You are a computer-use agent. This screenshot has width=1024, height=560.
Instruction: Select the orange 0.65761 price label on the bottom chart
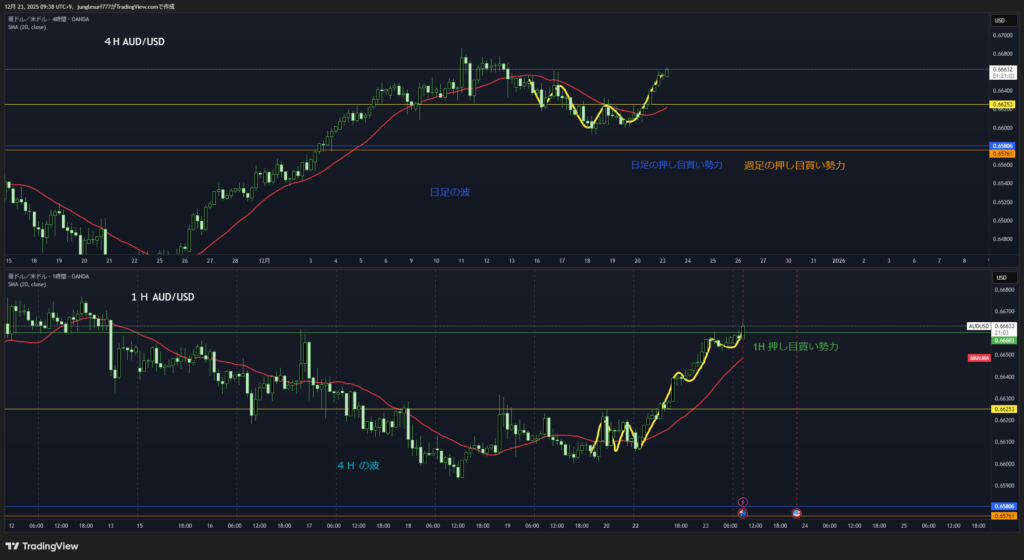(x=1002, y=516)
